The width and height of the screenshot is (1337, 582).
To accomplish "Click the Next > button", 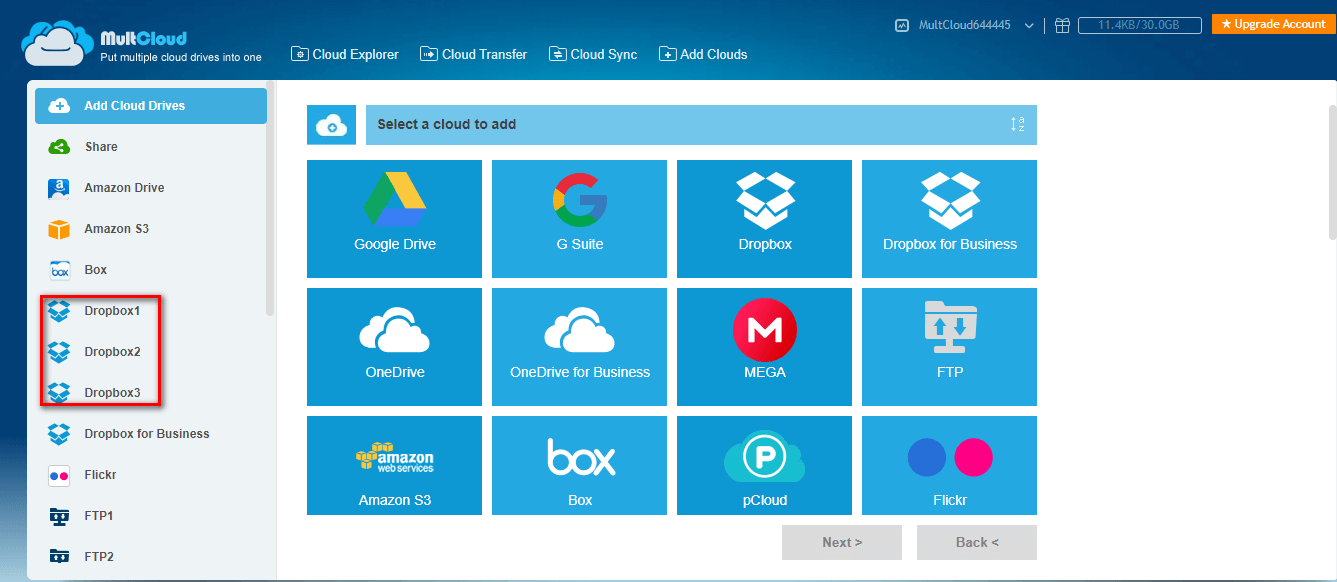I will point(842,542).
